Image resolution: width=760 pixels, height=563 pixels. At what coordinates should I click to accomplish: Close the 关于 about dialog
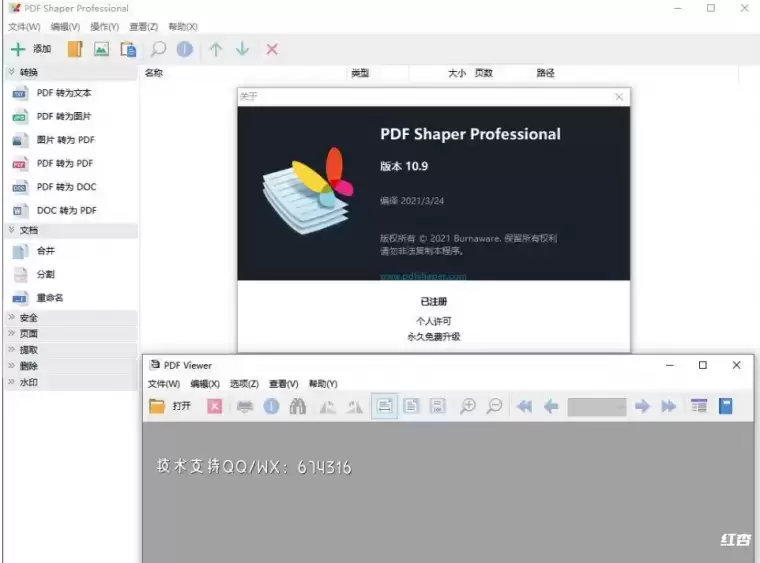click(x=619, y=96)
